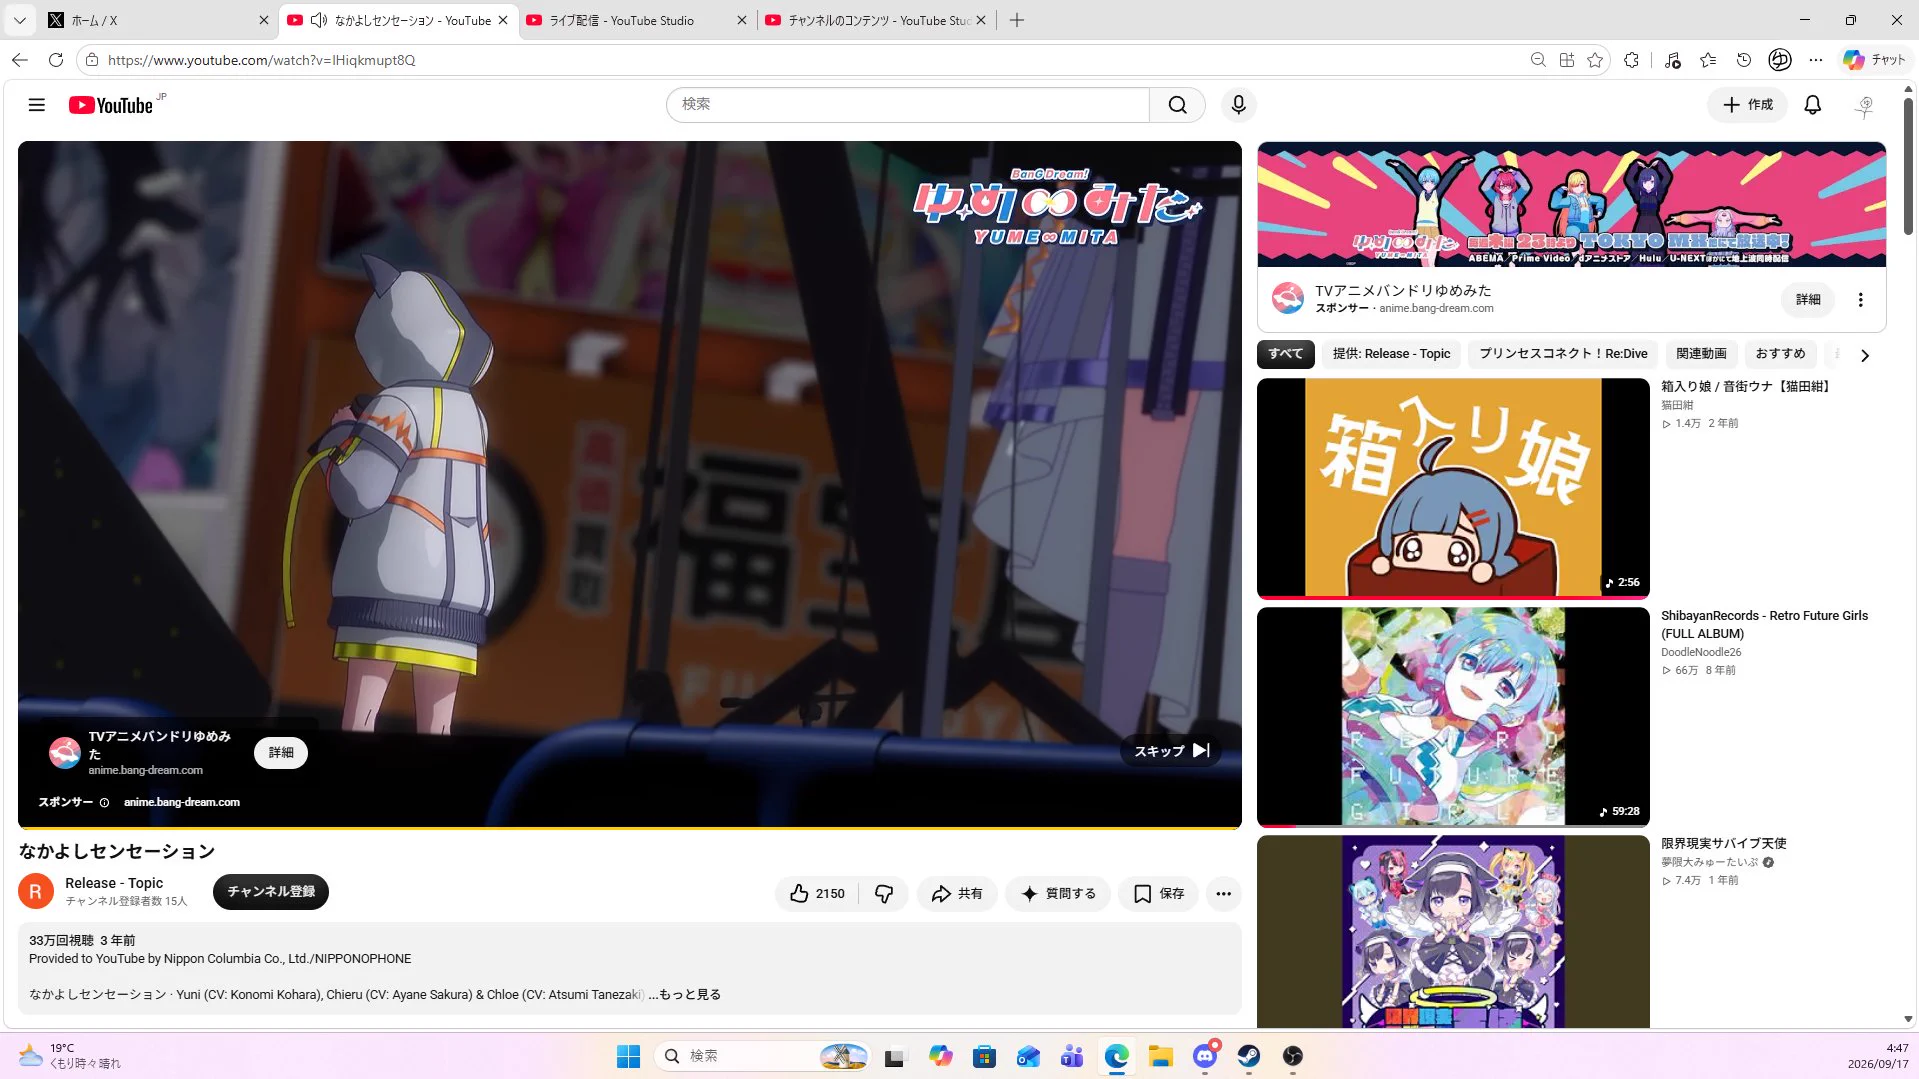Open YouTube notifications bell
The height and width of the screenshot is (1079, 1919).
[1812, 105]
